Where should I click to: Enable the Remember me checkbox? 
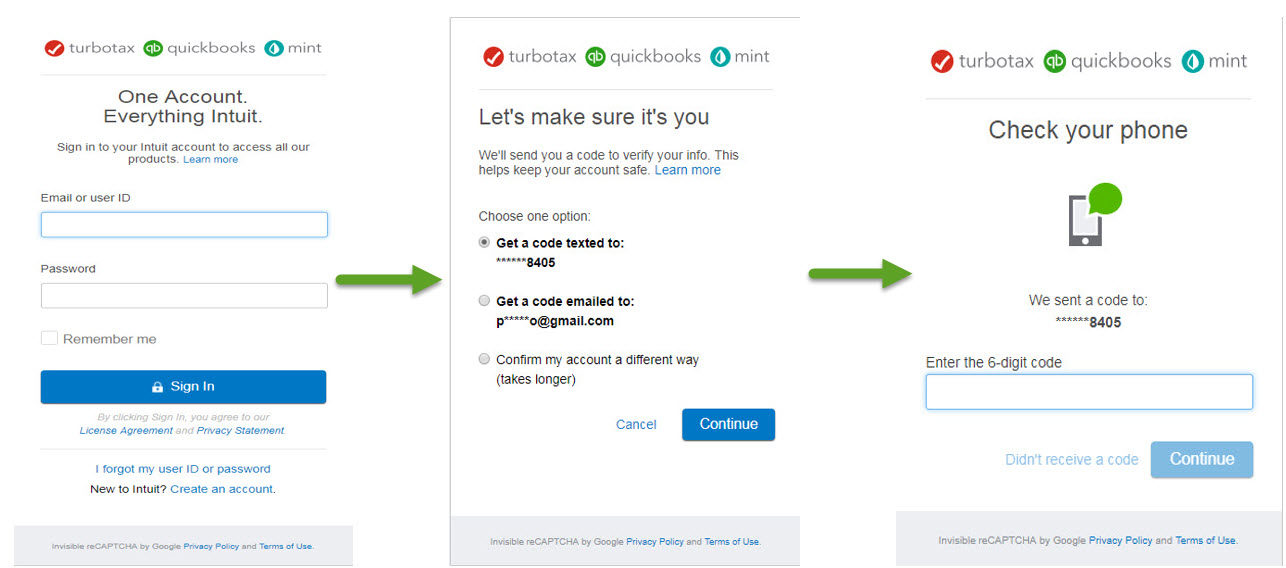point(49,339)
